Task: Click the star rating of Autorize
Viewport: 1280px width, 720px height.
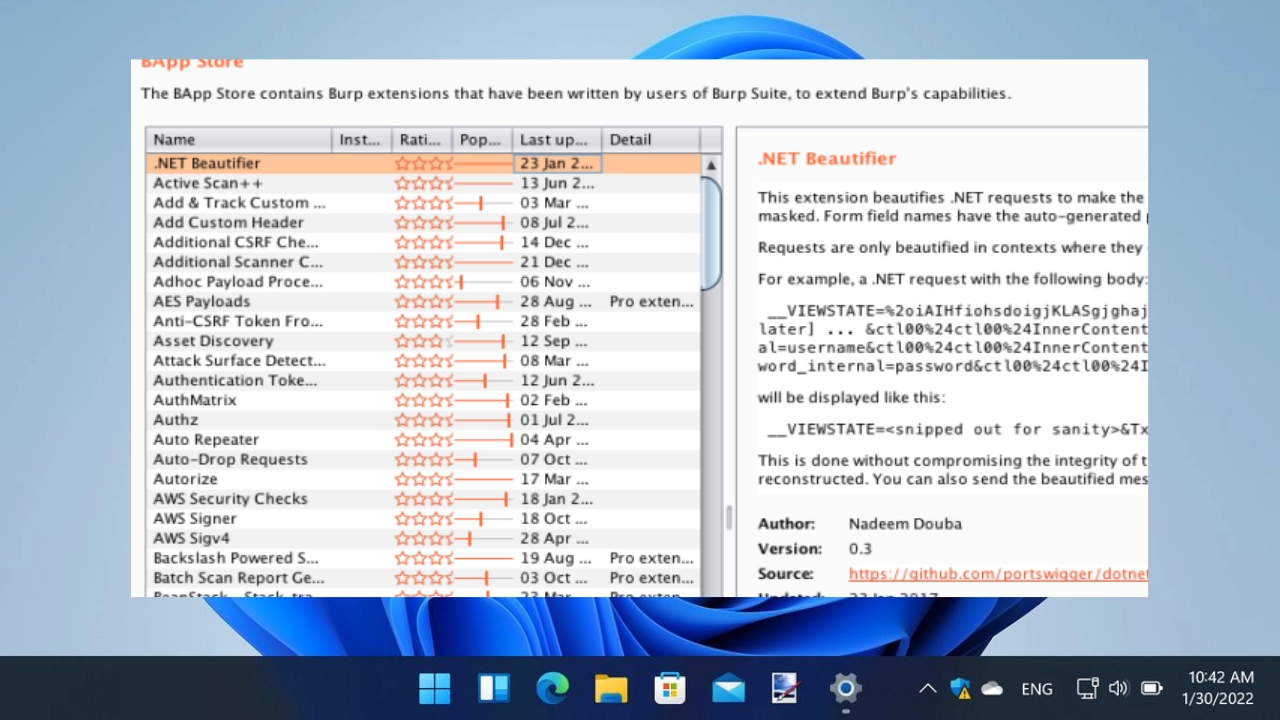Action: pos(423,479)
